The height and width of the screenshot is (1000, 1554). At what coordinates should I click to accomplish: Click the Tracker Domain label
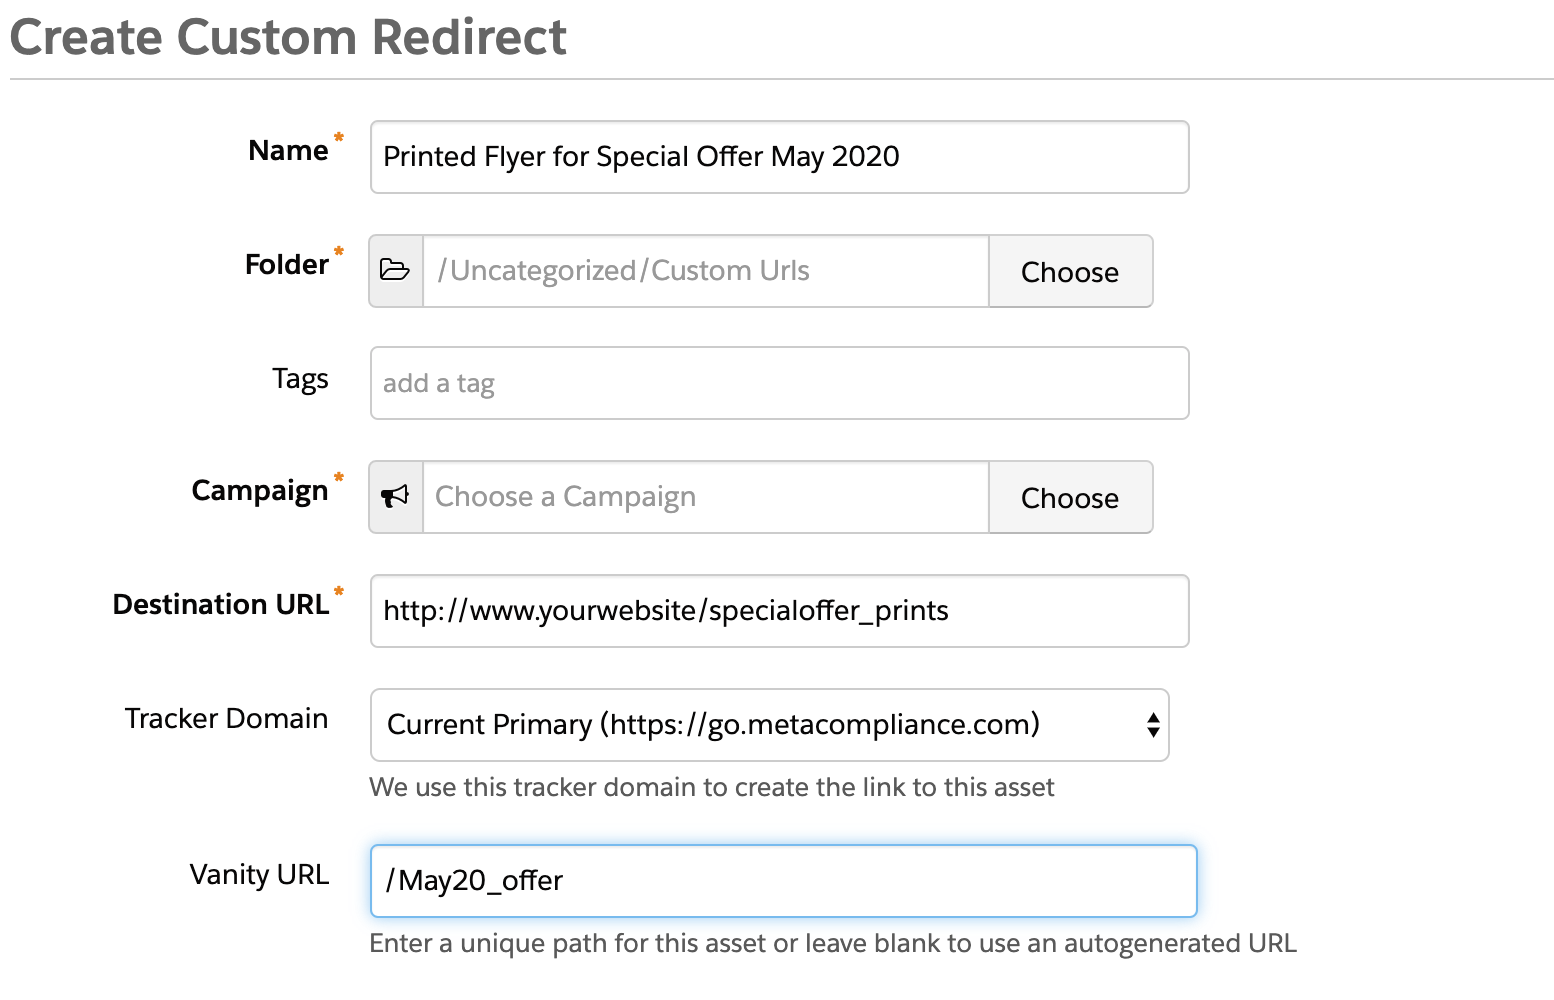pyautogui.click(x=226, y=719)
